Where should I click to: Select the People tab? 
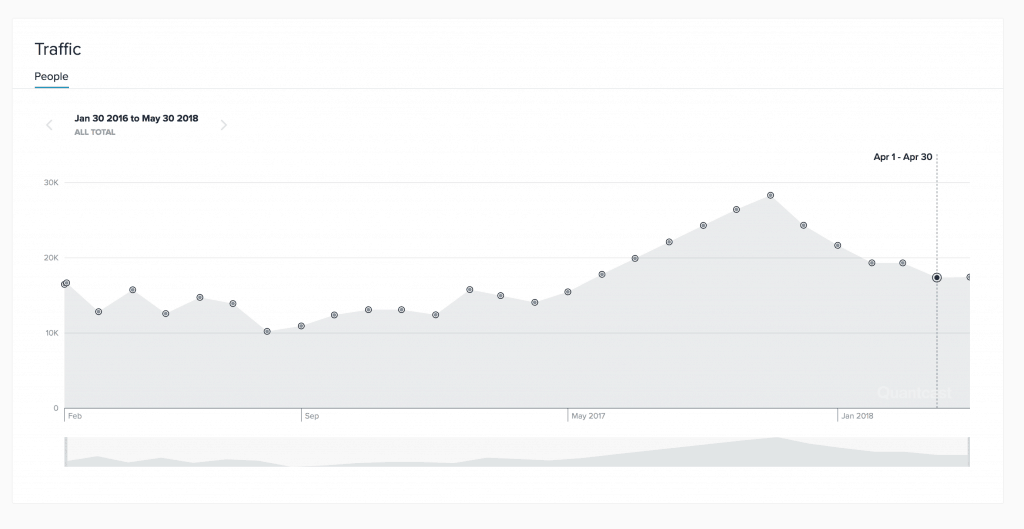click(51, 77)
